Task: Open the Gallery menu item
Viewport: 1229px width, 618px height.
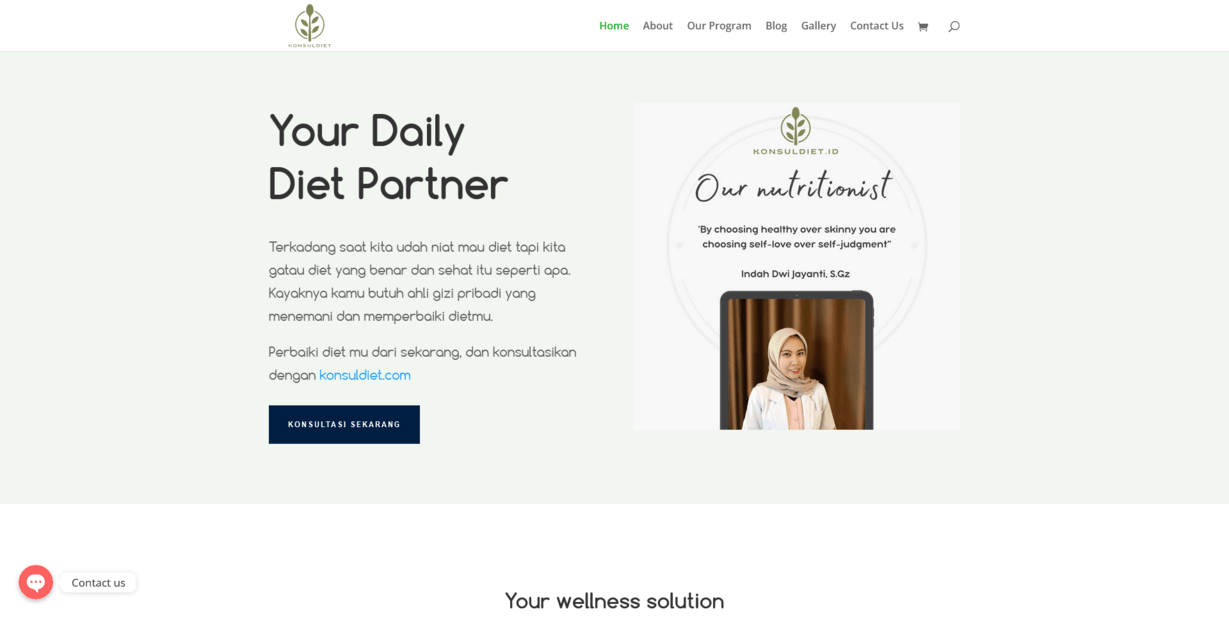Action: [818, 26]
